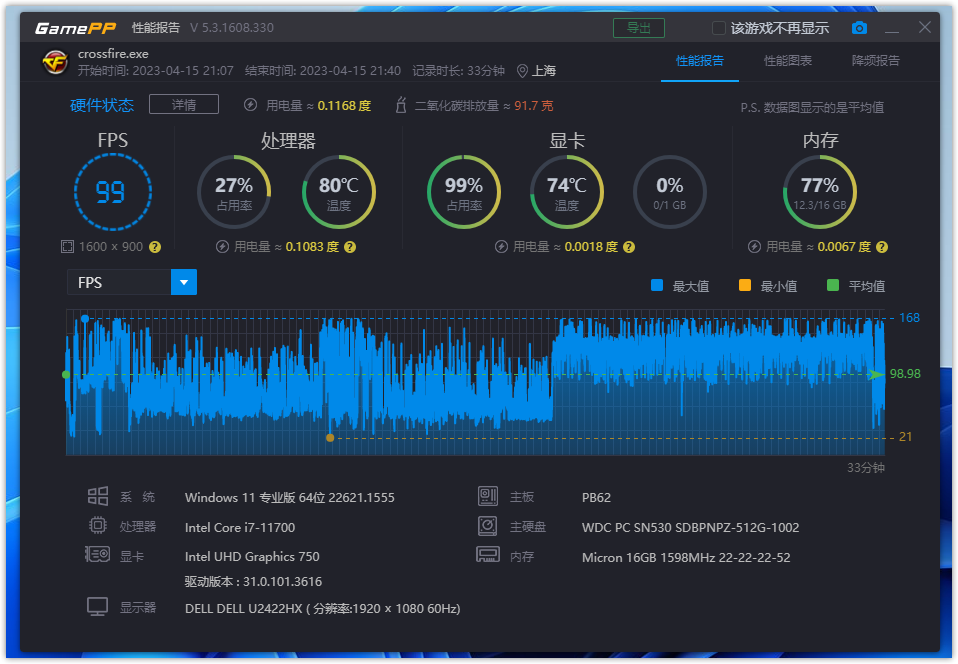Click the location pin icon beside 上海
This screenshot has width=958, height=664.
[x=522, y=71]
